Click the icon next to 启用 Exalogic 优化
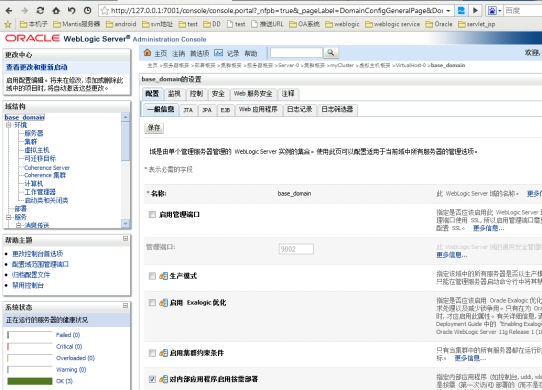Screen dimensions: 542x390 click(x=163, y=303)
